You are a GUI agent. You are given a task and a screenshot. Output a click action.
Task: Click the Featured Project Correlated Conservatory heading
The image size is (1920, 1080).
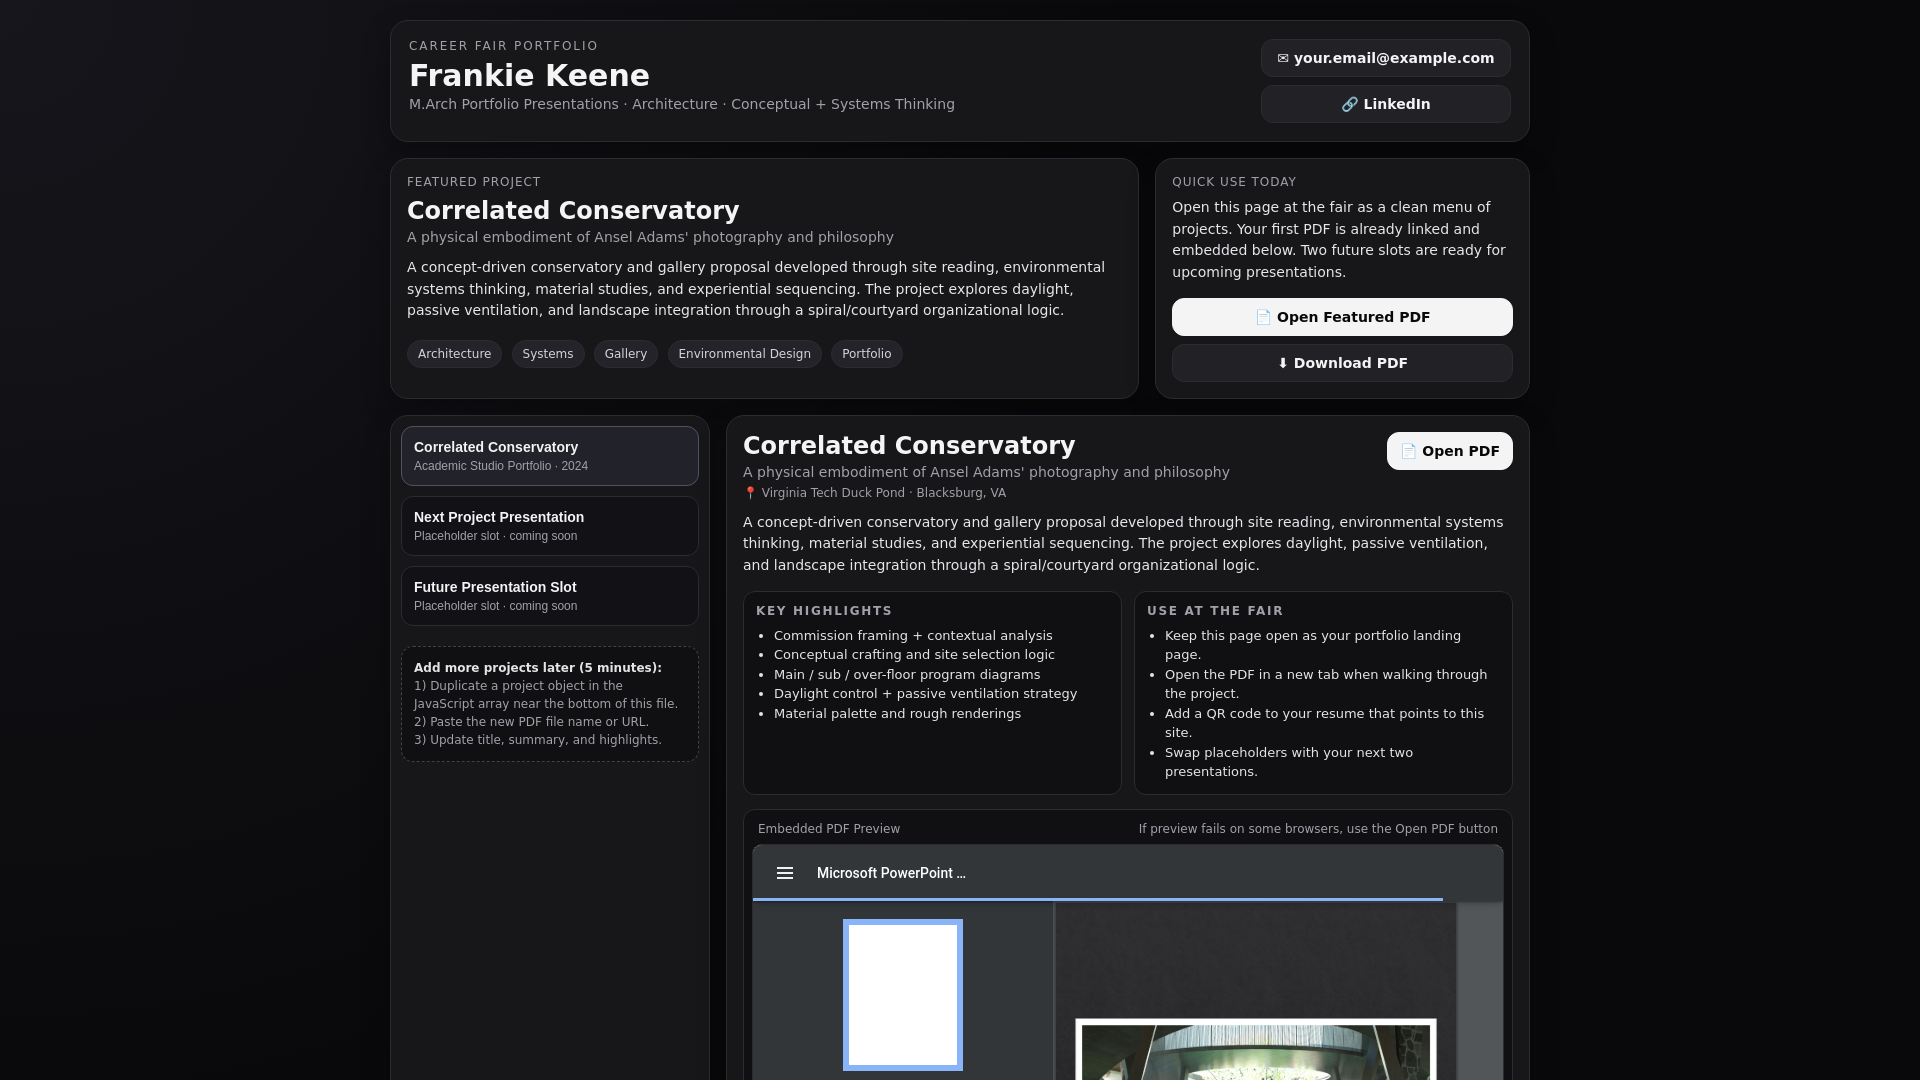point(573,210)
